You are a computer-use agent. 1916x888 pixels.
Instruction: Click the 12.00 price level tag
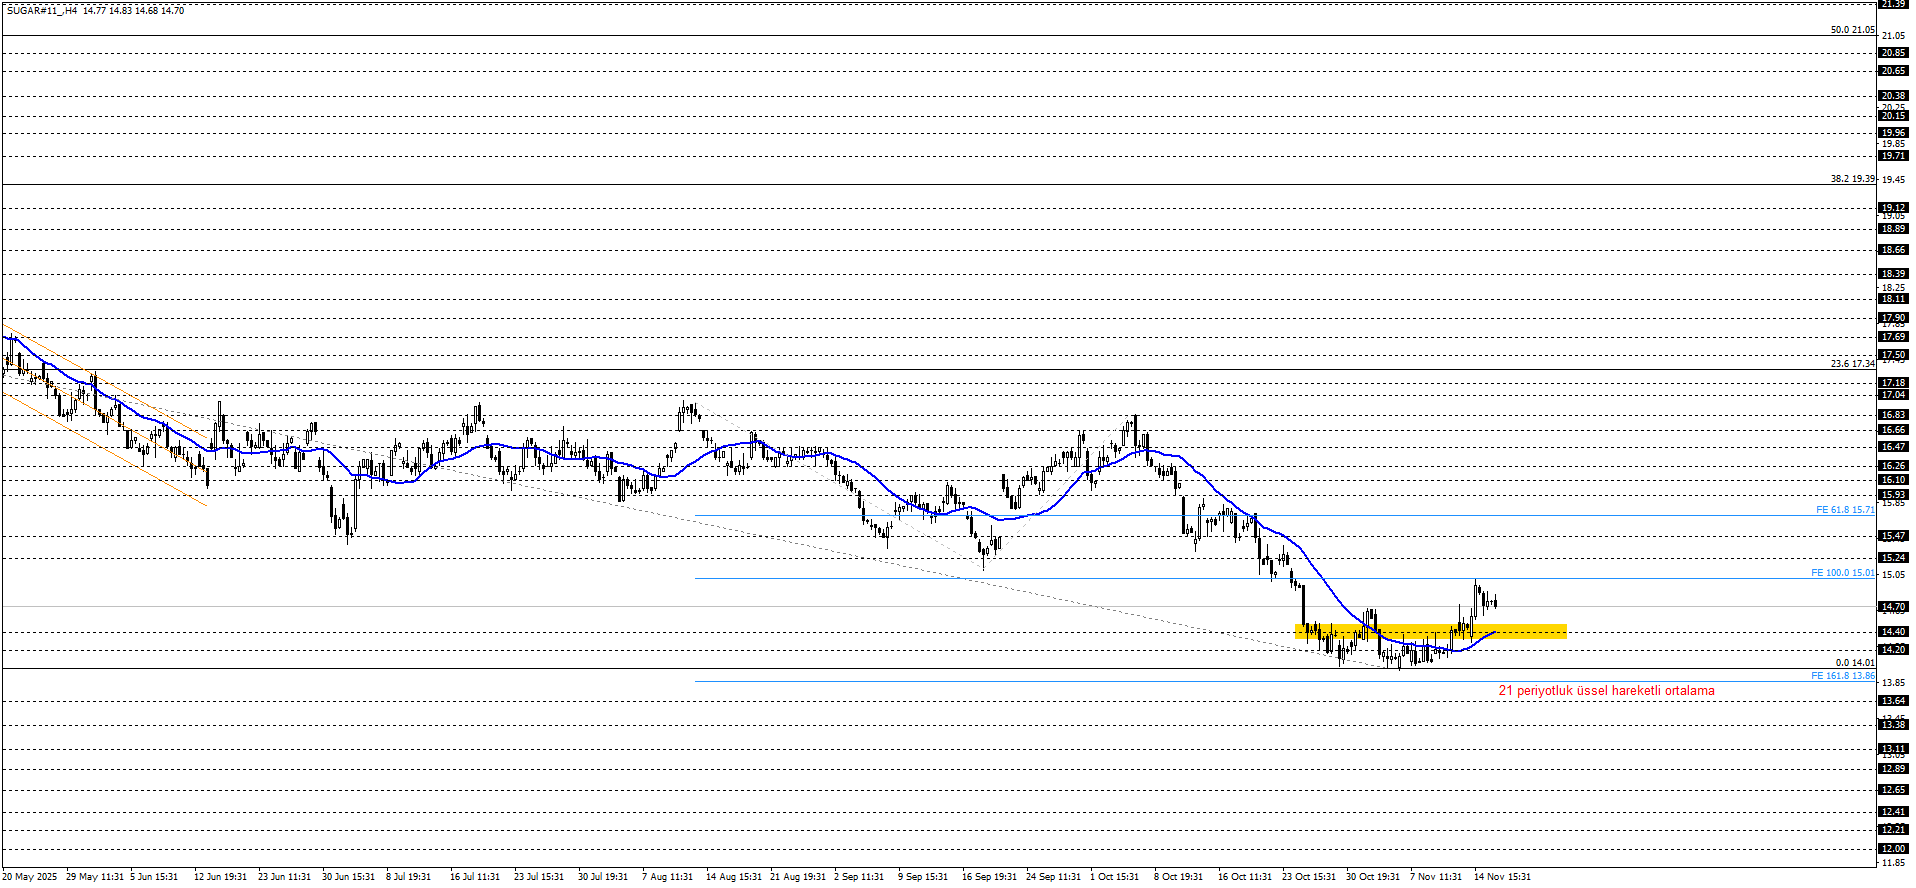[1893, 849]
